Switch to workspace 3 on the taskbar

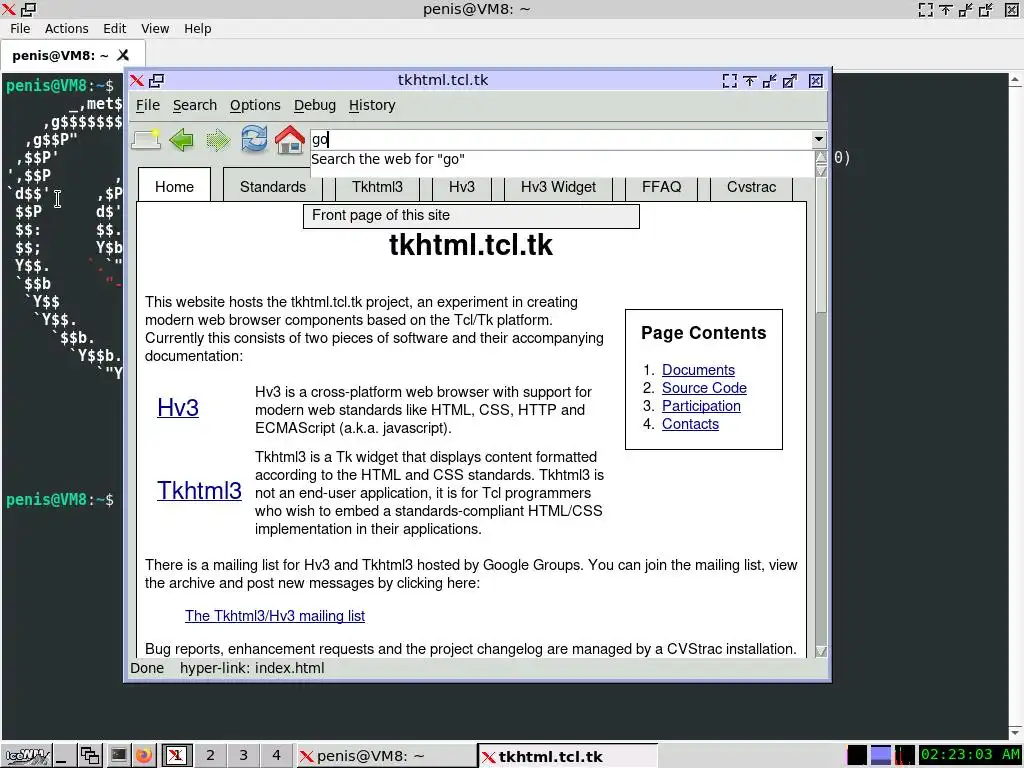[244, 756]
